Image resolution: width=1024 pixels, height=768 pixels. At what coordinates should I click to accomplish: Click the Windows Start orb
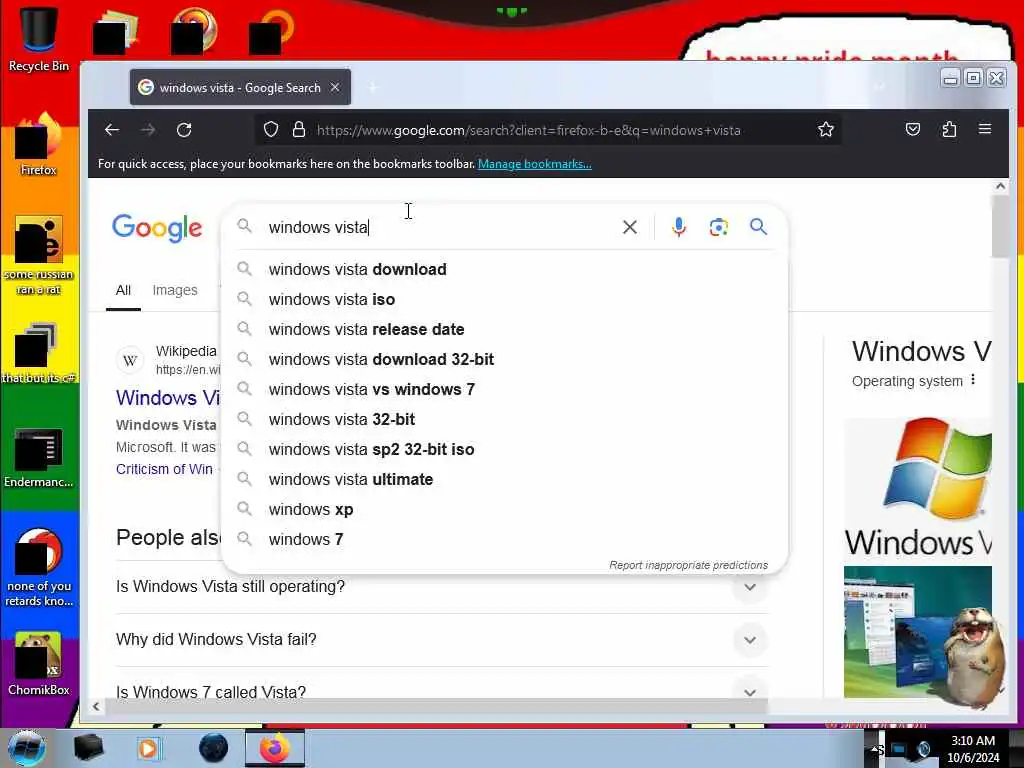click(27, 748)
